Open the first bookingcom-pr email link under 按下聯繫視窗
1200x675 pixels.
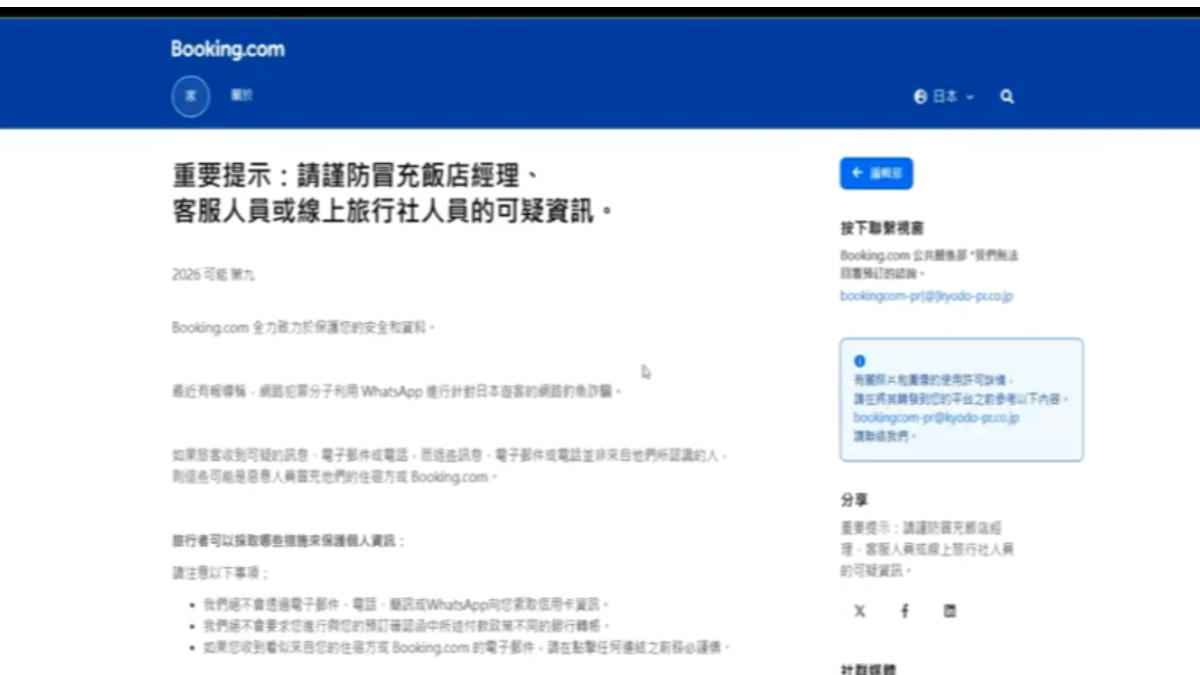[x=926, y=296]
